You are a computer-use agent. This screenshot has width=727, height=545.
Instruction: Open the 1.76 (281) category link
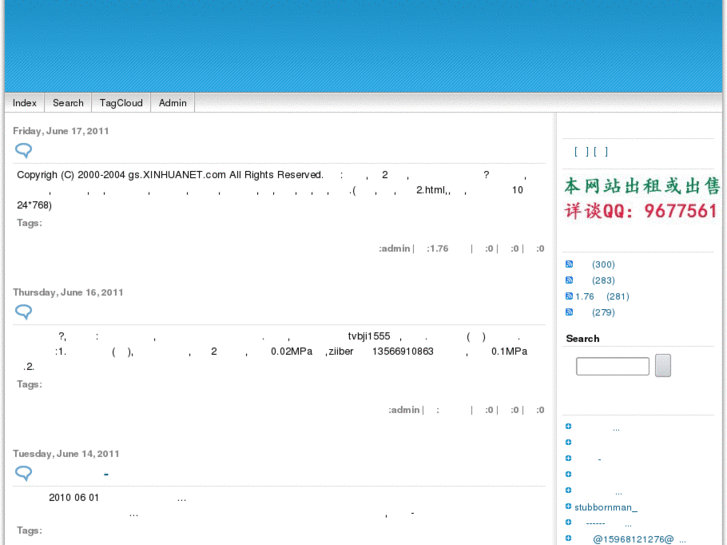tap(602, 296)
